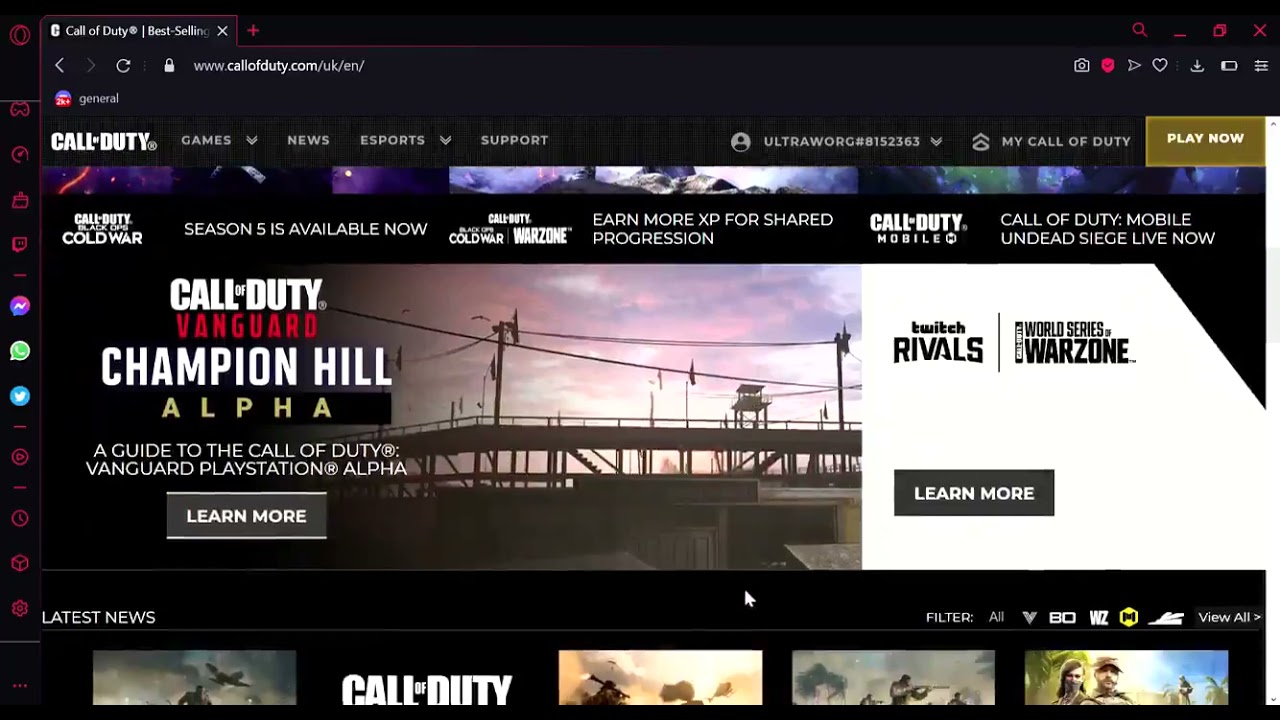
Task: Open Mobile Undead Siege Live Now link
Action: click(x=1107, y=229)
